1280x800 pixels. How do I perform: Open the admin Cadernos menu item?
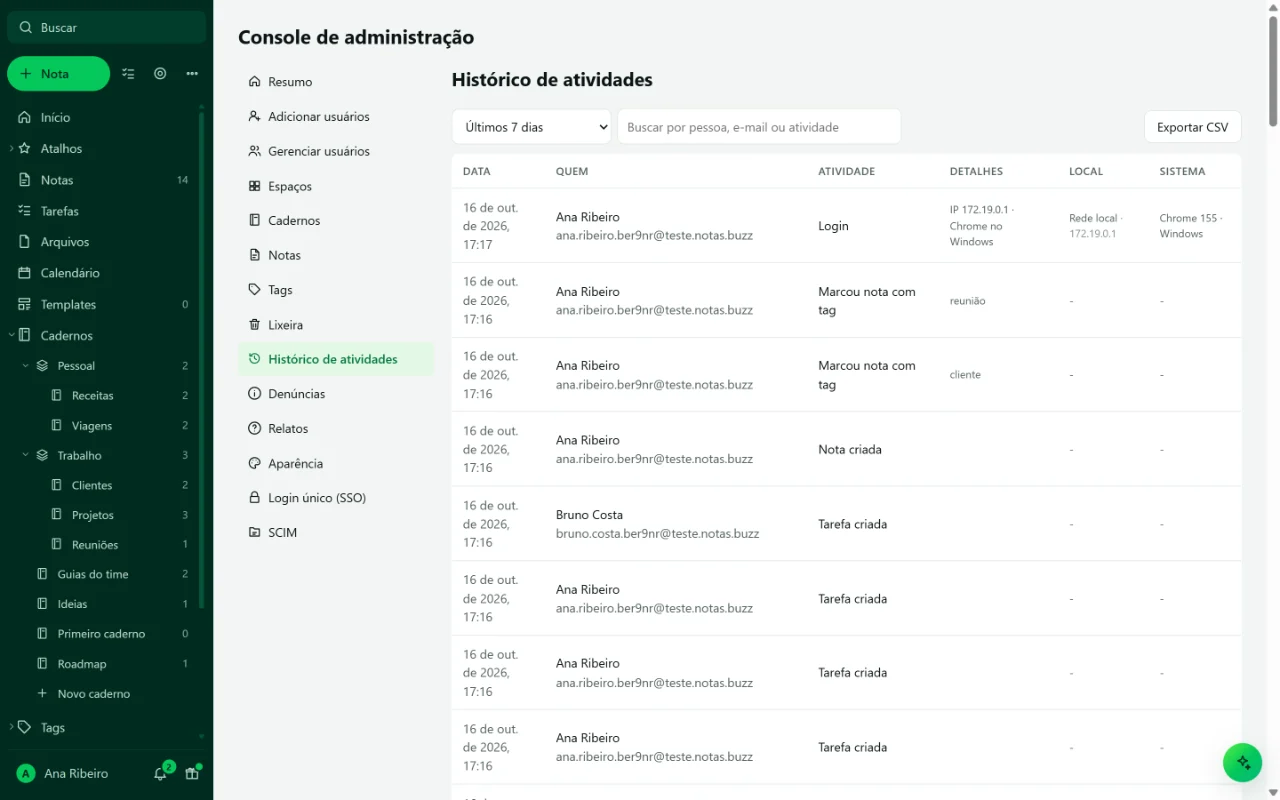point(336,221)
